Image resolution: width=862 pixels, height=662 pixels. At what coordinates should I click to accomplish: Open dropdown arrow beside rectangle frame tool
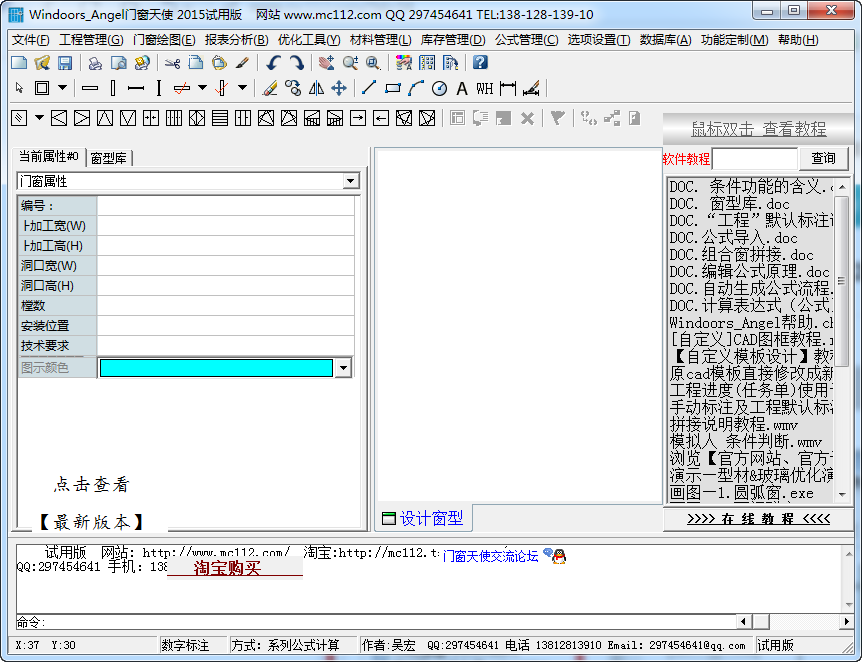[62, 88]
